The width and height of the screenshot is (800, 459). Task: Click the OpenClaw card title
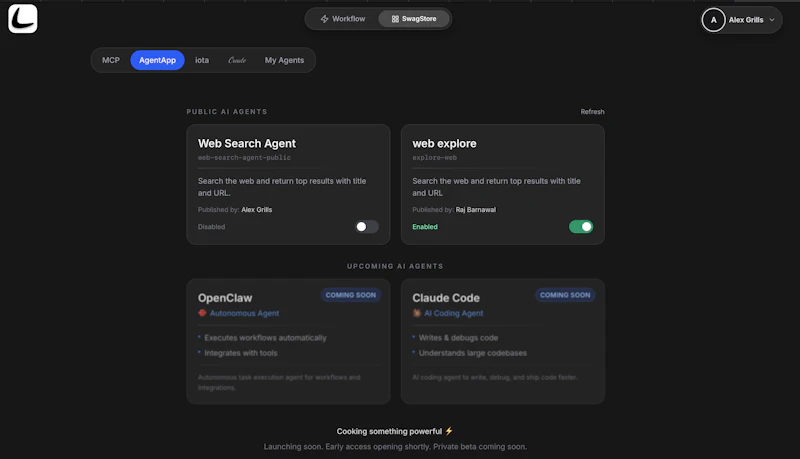225,298
